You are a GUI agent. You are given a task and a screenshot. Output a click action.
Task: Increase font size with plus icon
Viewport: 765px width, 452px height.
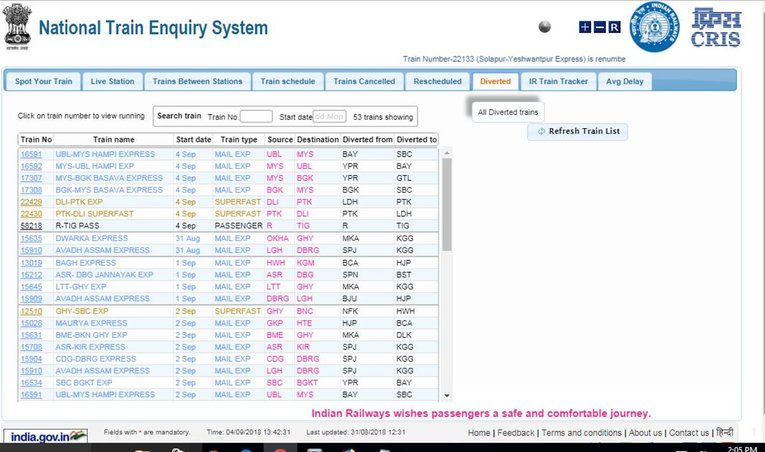[585, 27]
